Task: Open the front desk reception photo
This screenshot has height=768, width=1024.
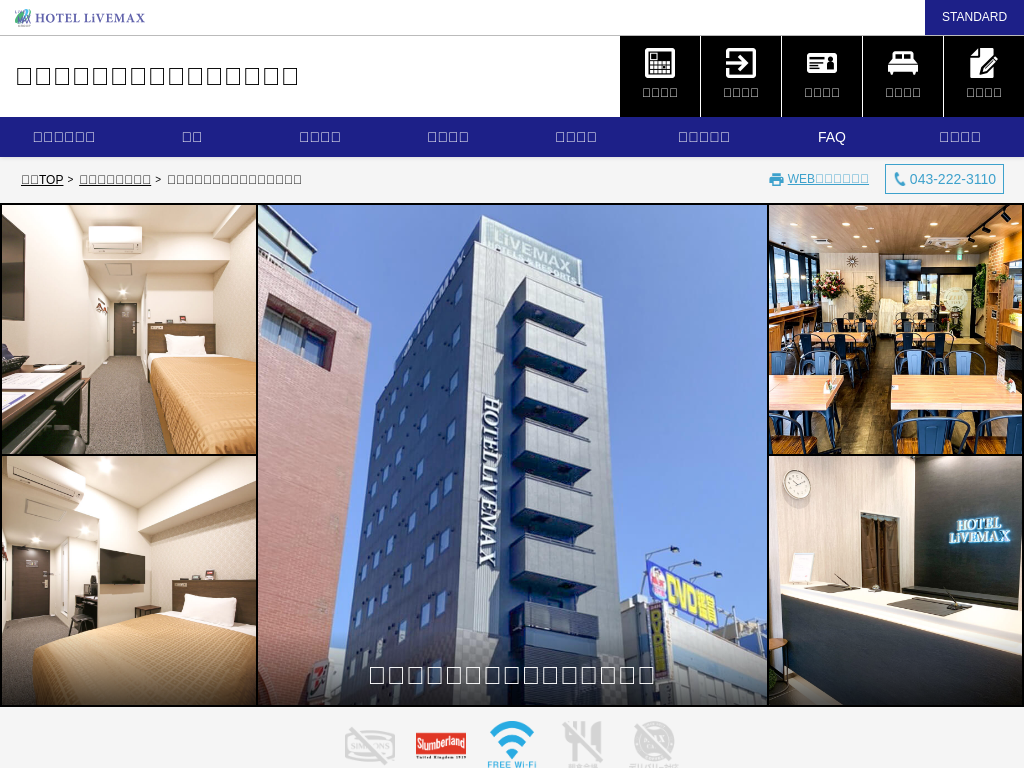Action: (895, 581)
